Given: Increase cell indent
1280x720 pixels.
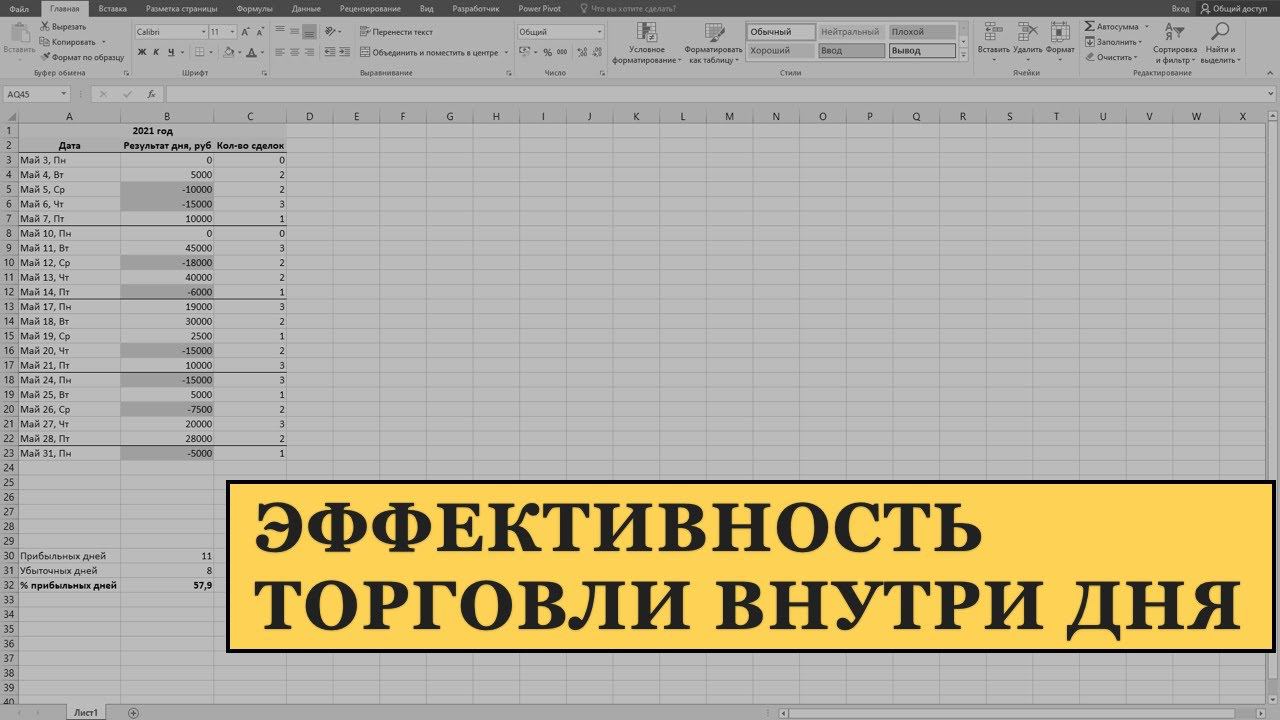Looking at the screenshot, I should point(346,51).
